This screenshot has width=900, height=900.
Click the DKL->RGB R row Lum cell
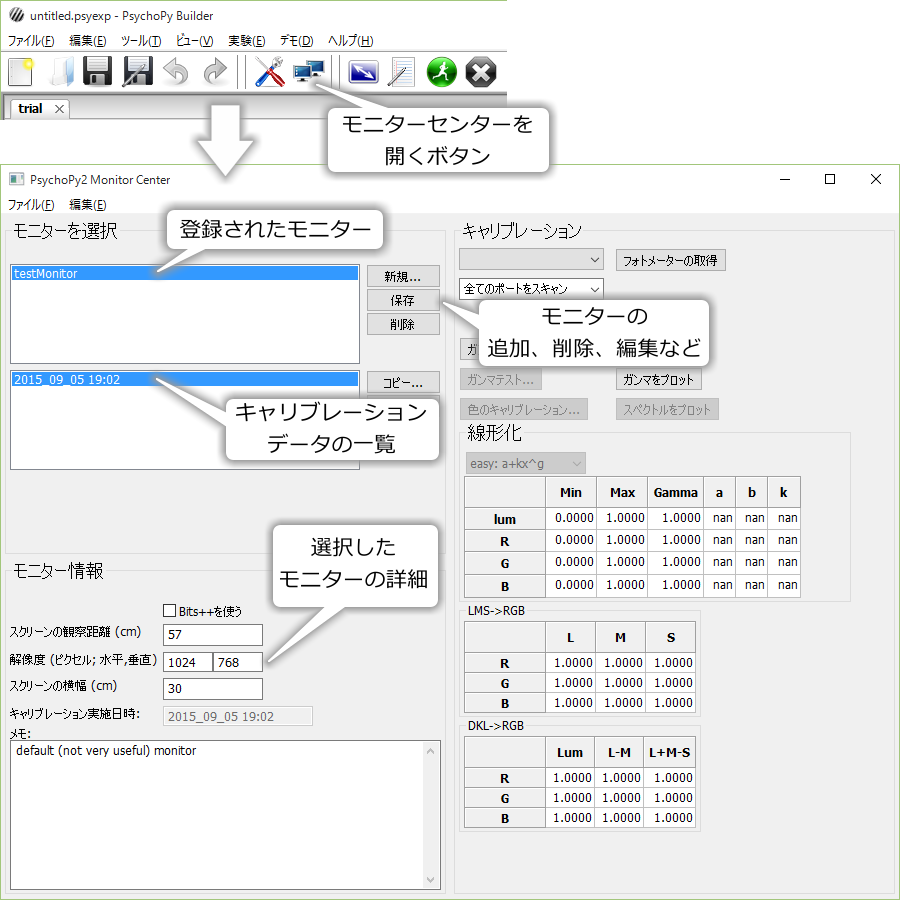pos(570,778)
